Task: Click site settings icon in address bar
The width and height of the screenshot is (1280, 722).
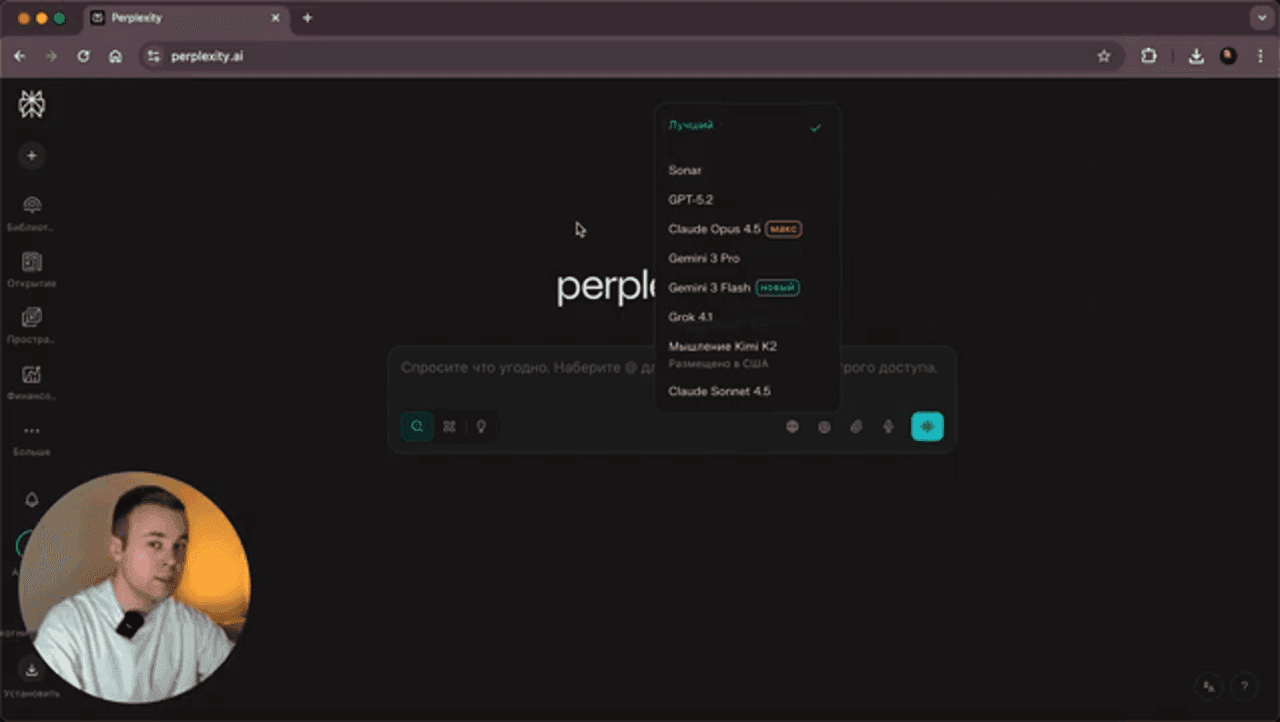Action: [x=153, y=57]
